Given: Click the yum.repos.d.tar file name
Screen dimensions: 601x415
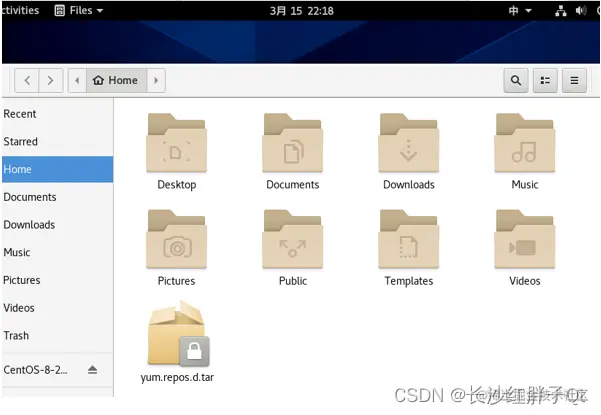Looking at the screenshot, I should click(x=177, y=377).
